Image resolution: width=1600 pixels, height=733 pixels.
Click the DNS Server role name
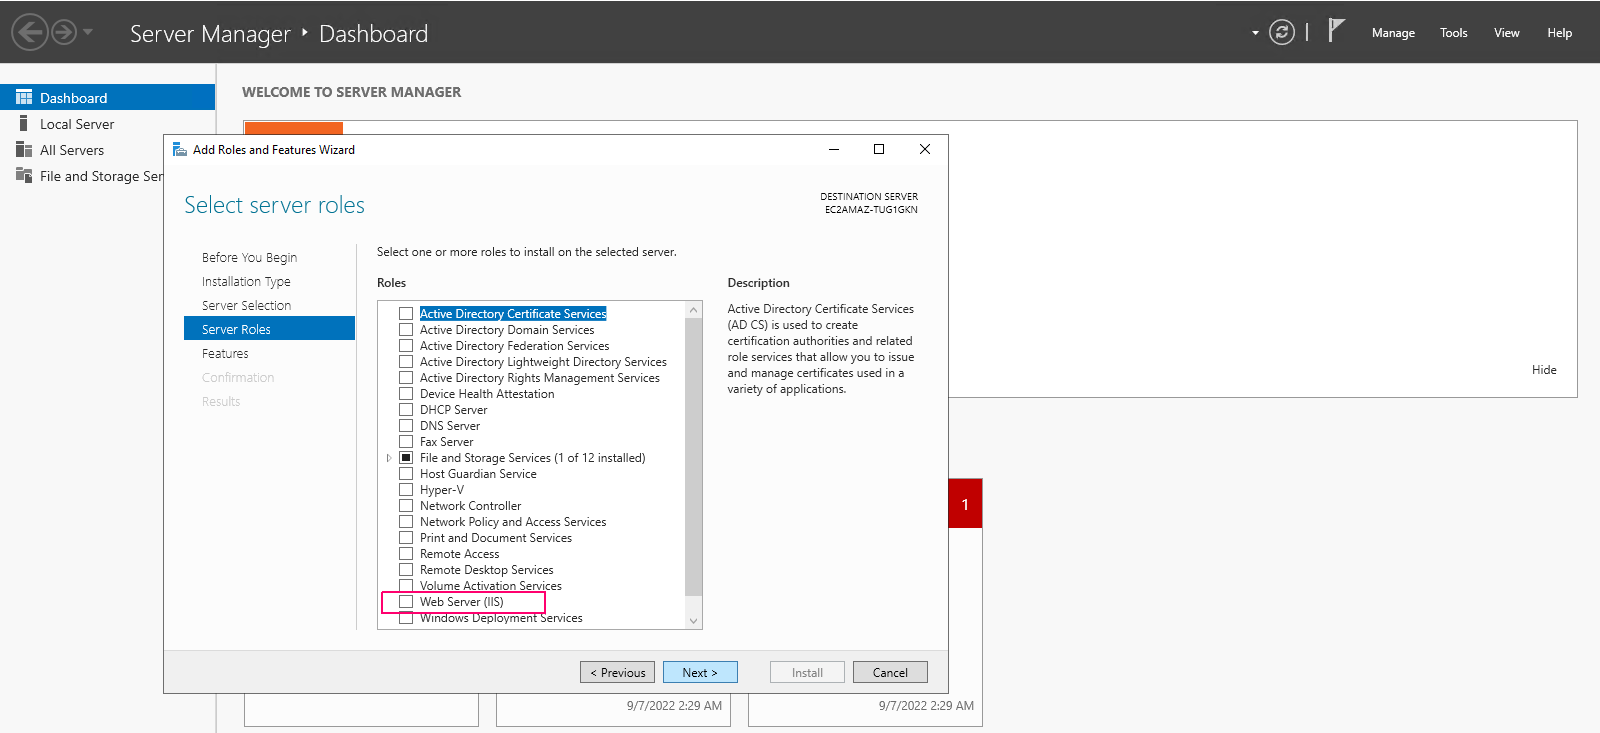450,426
